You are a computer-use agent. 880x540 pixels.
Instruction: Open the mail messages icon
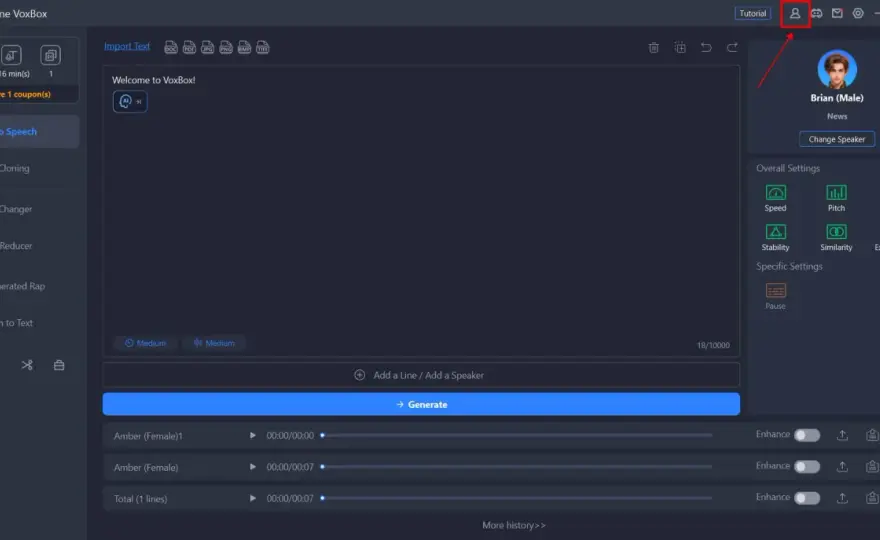837,13
